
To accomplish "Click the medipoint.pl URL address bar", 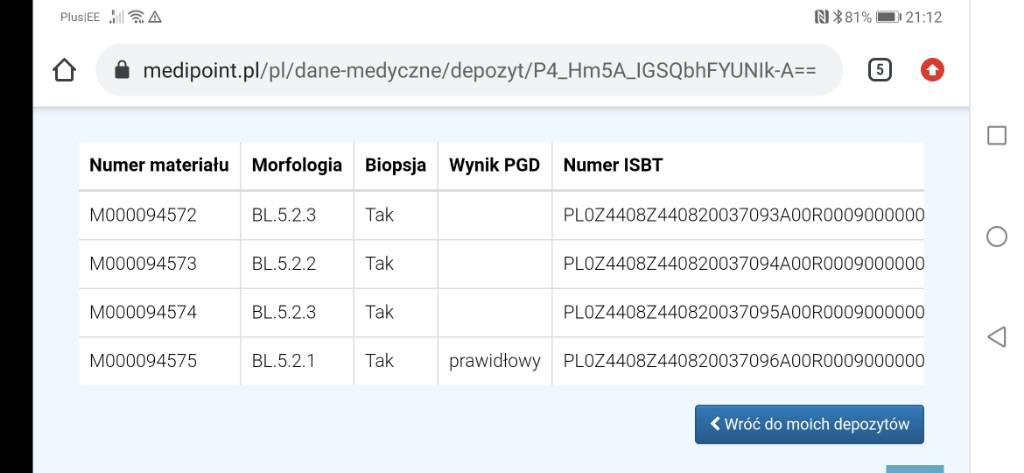I will (x=470, y=70).
